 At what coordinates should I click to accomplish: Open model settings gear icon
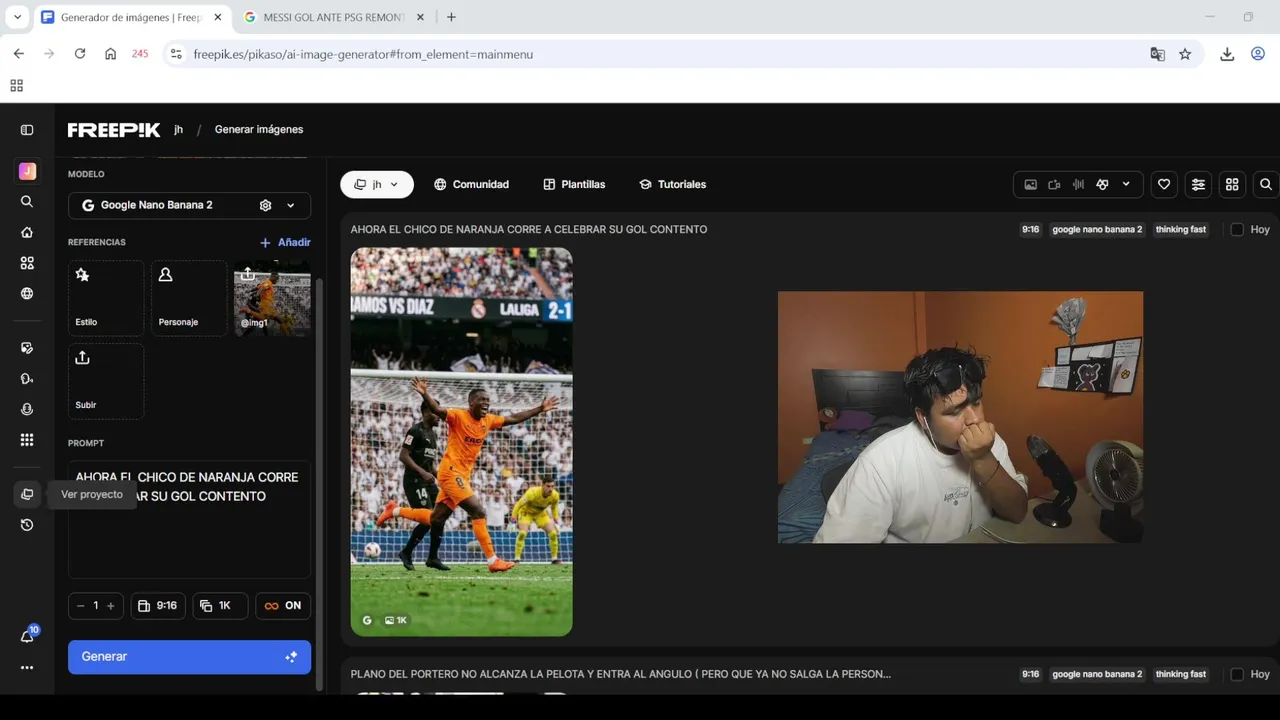tap(265, 205)
